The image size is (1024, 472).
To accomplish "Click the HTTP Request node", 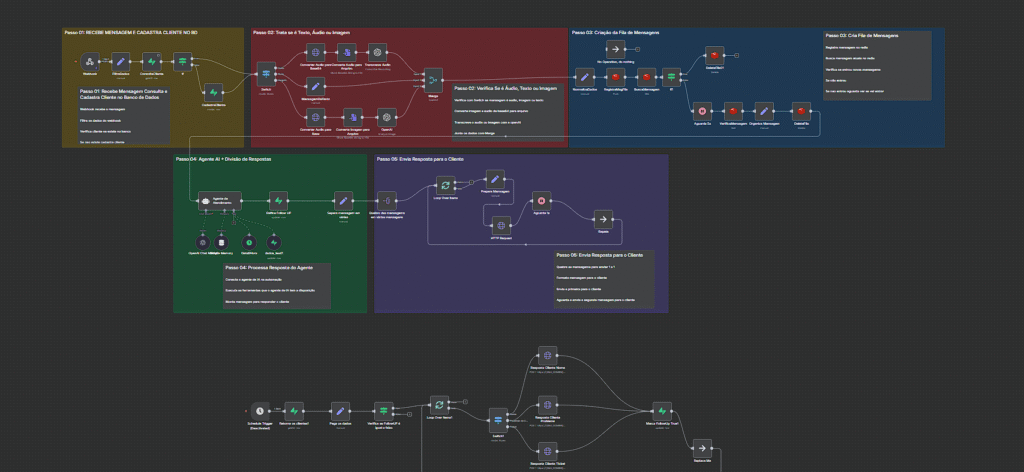I will [x=502, y=222].
